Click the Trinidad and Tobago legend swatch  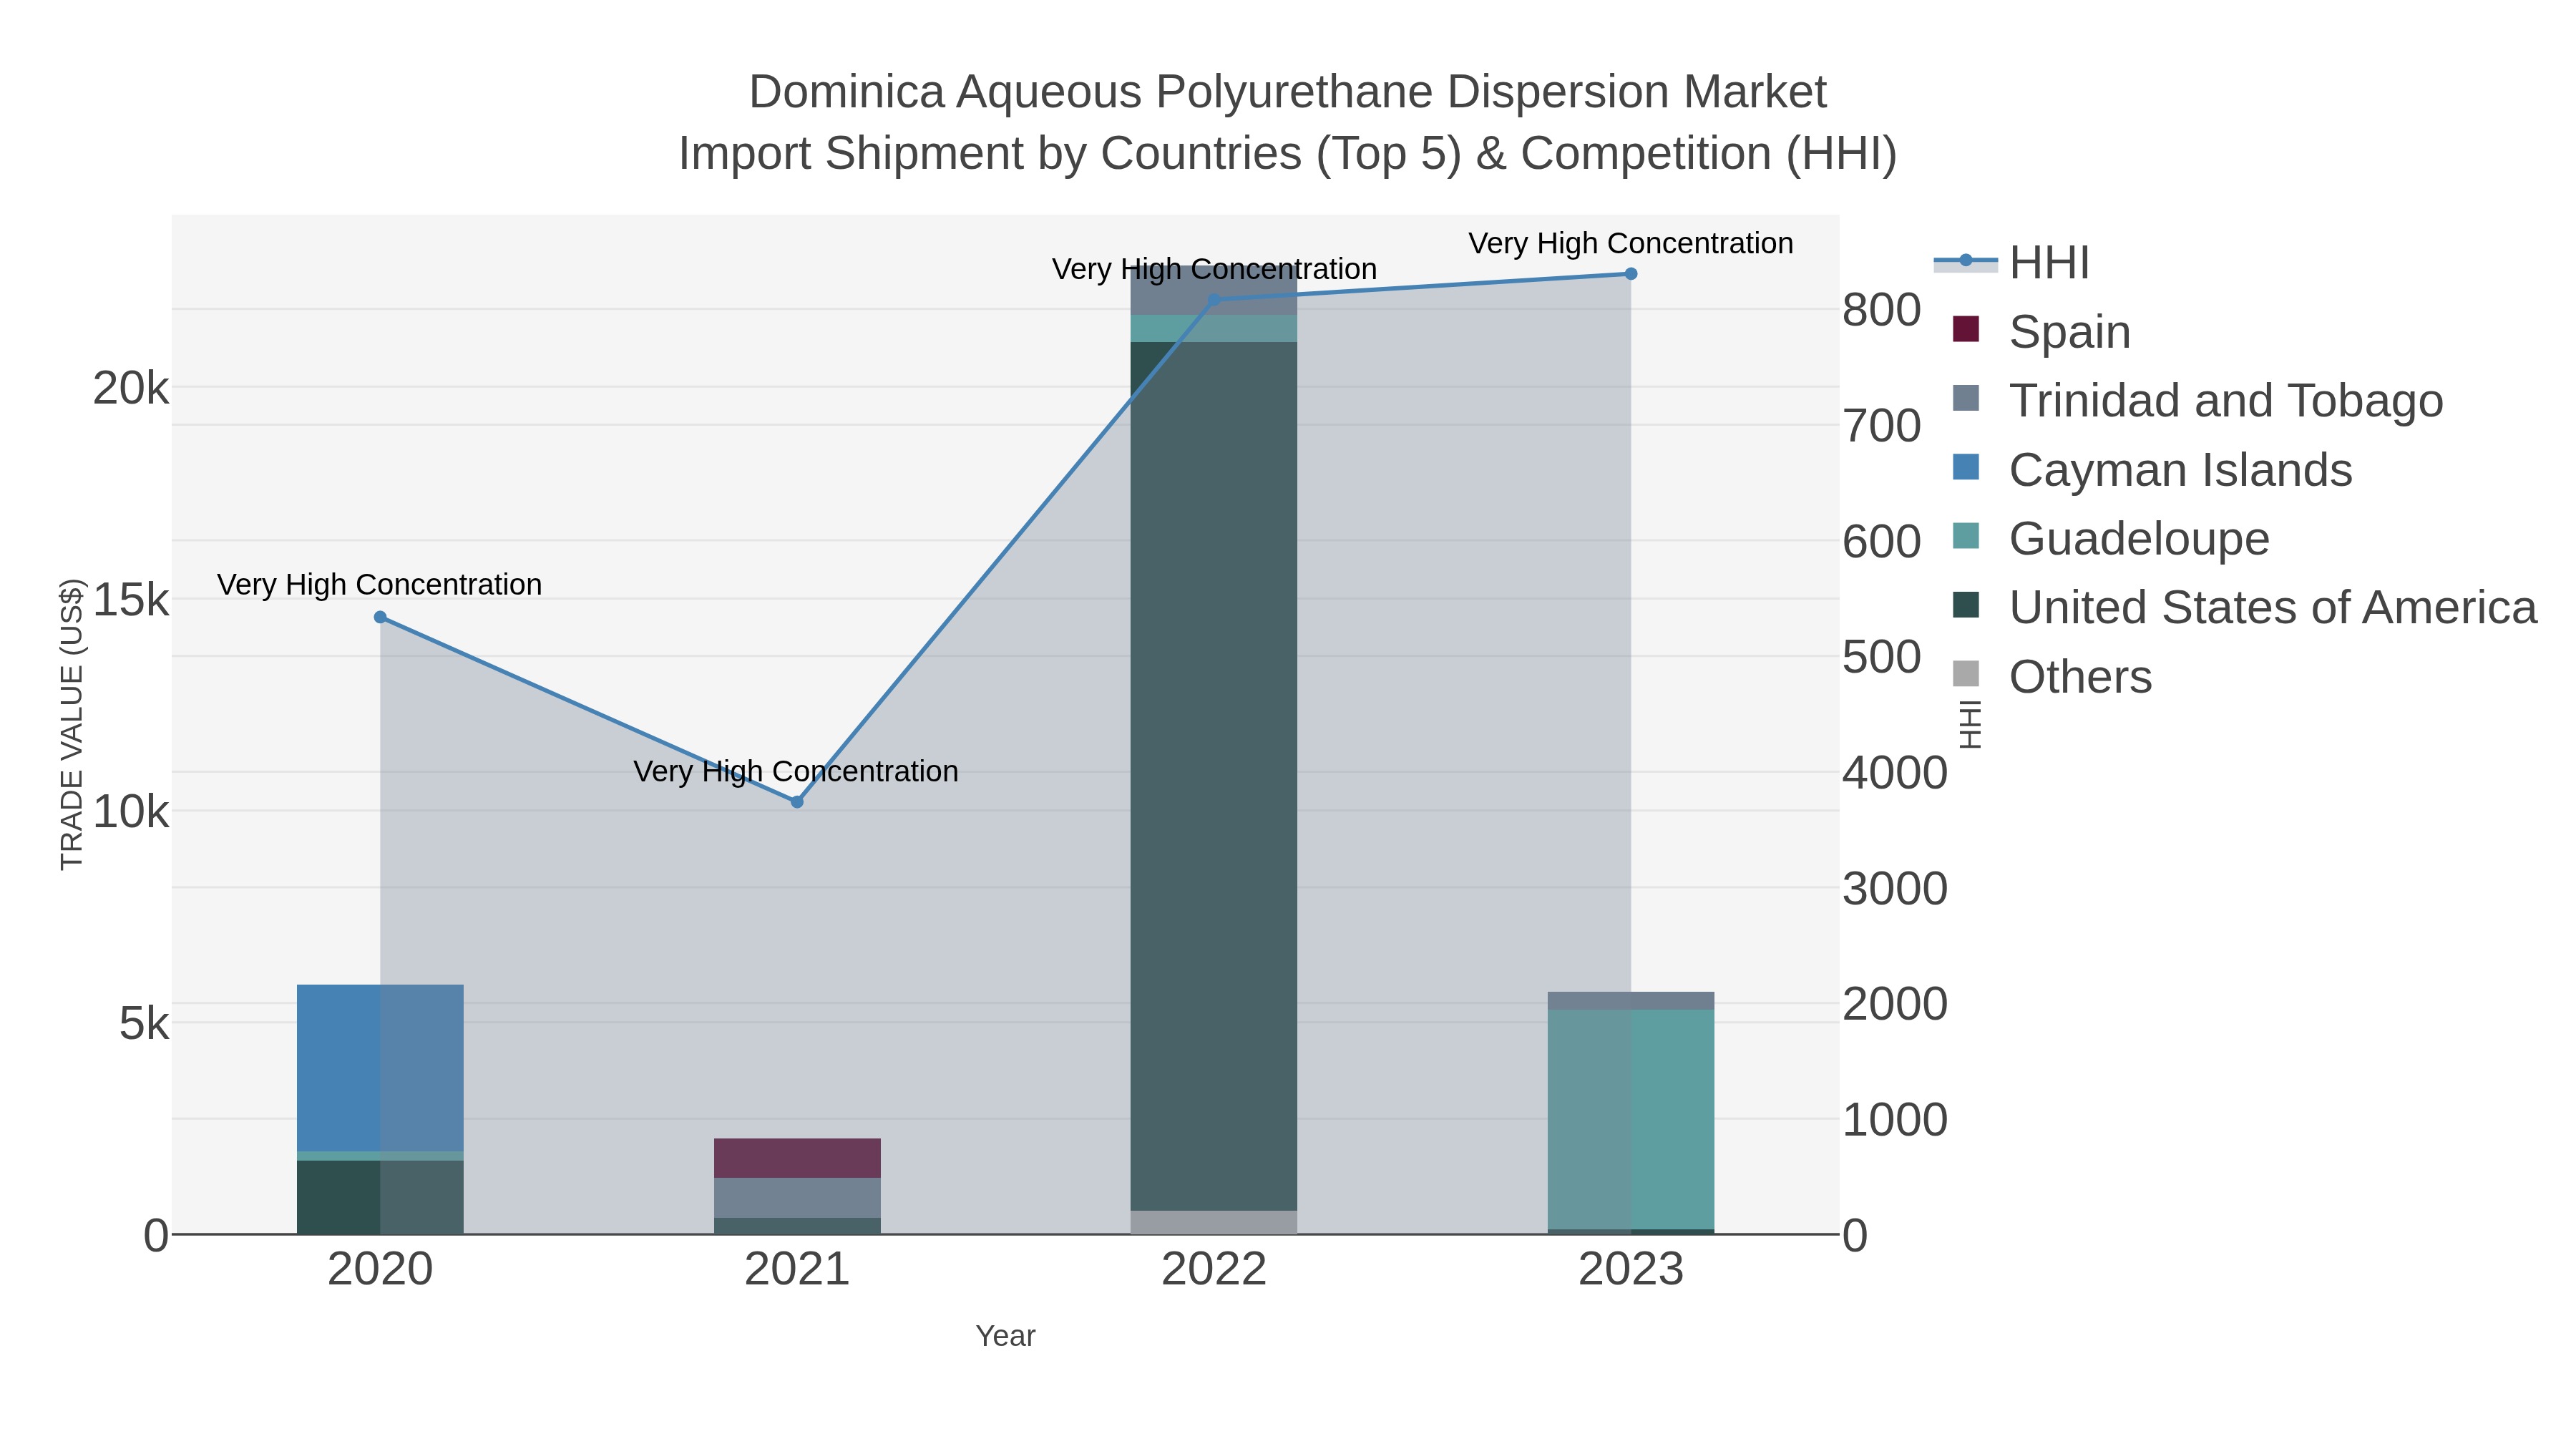point(1966,398)
